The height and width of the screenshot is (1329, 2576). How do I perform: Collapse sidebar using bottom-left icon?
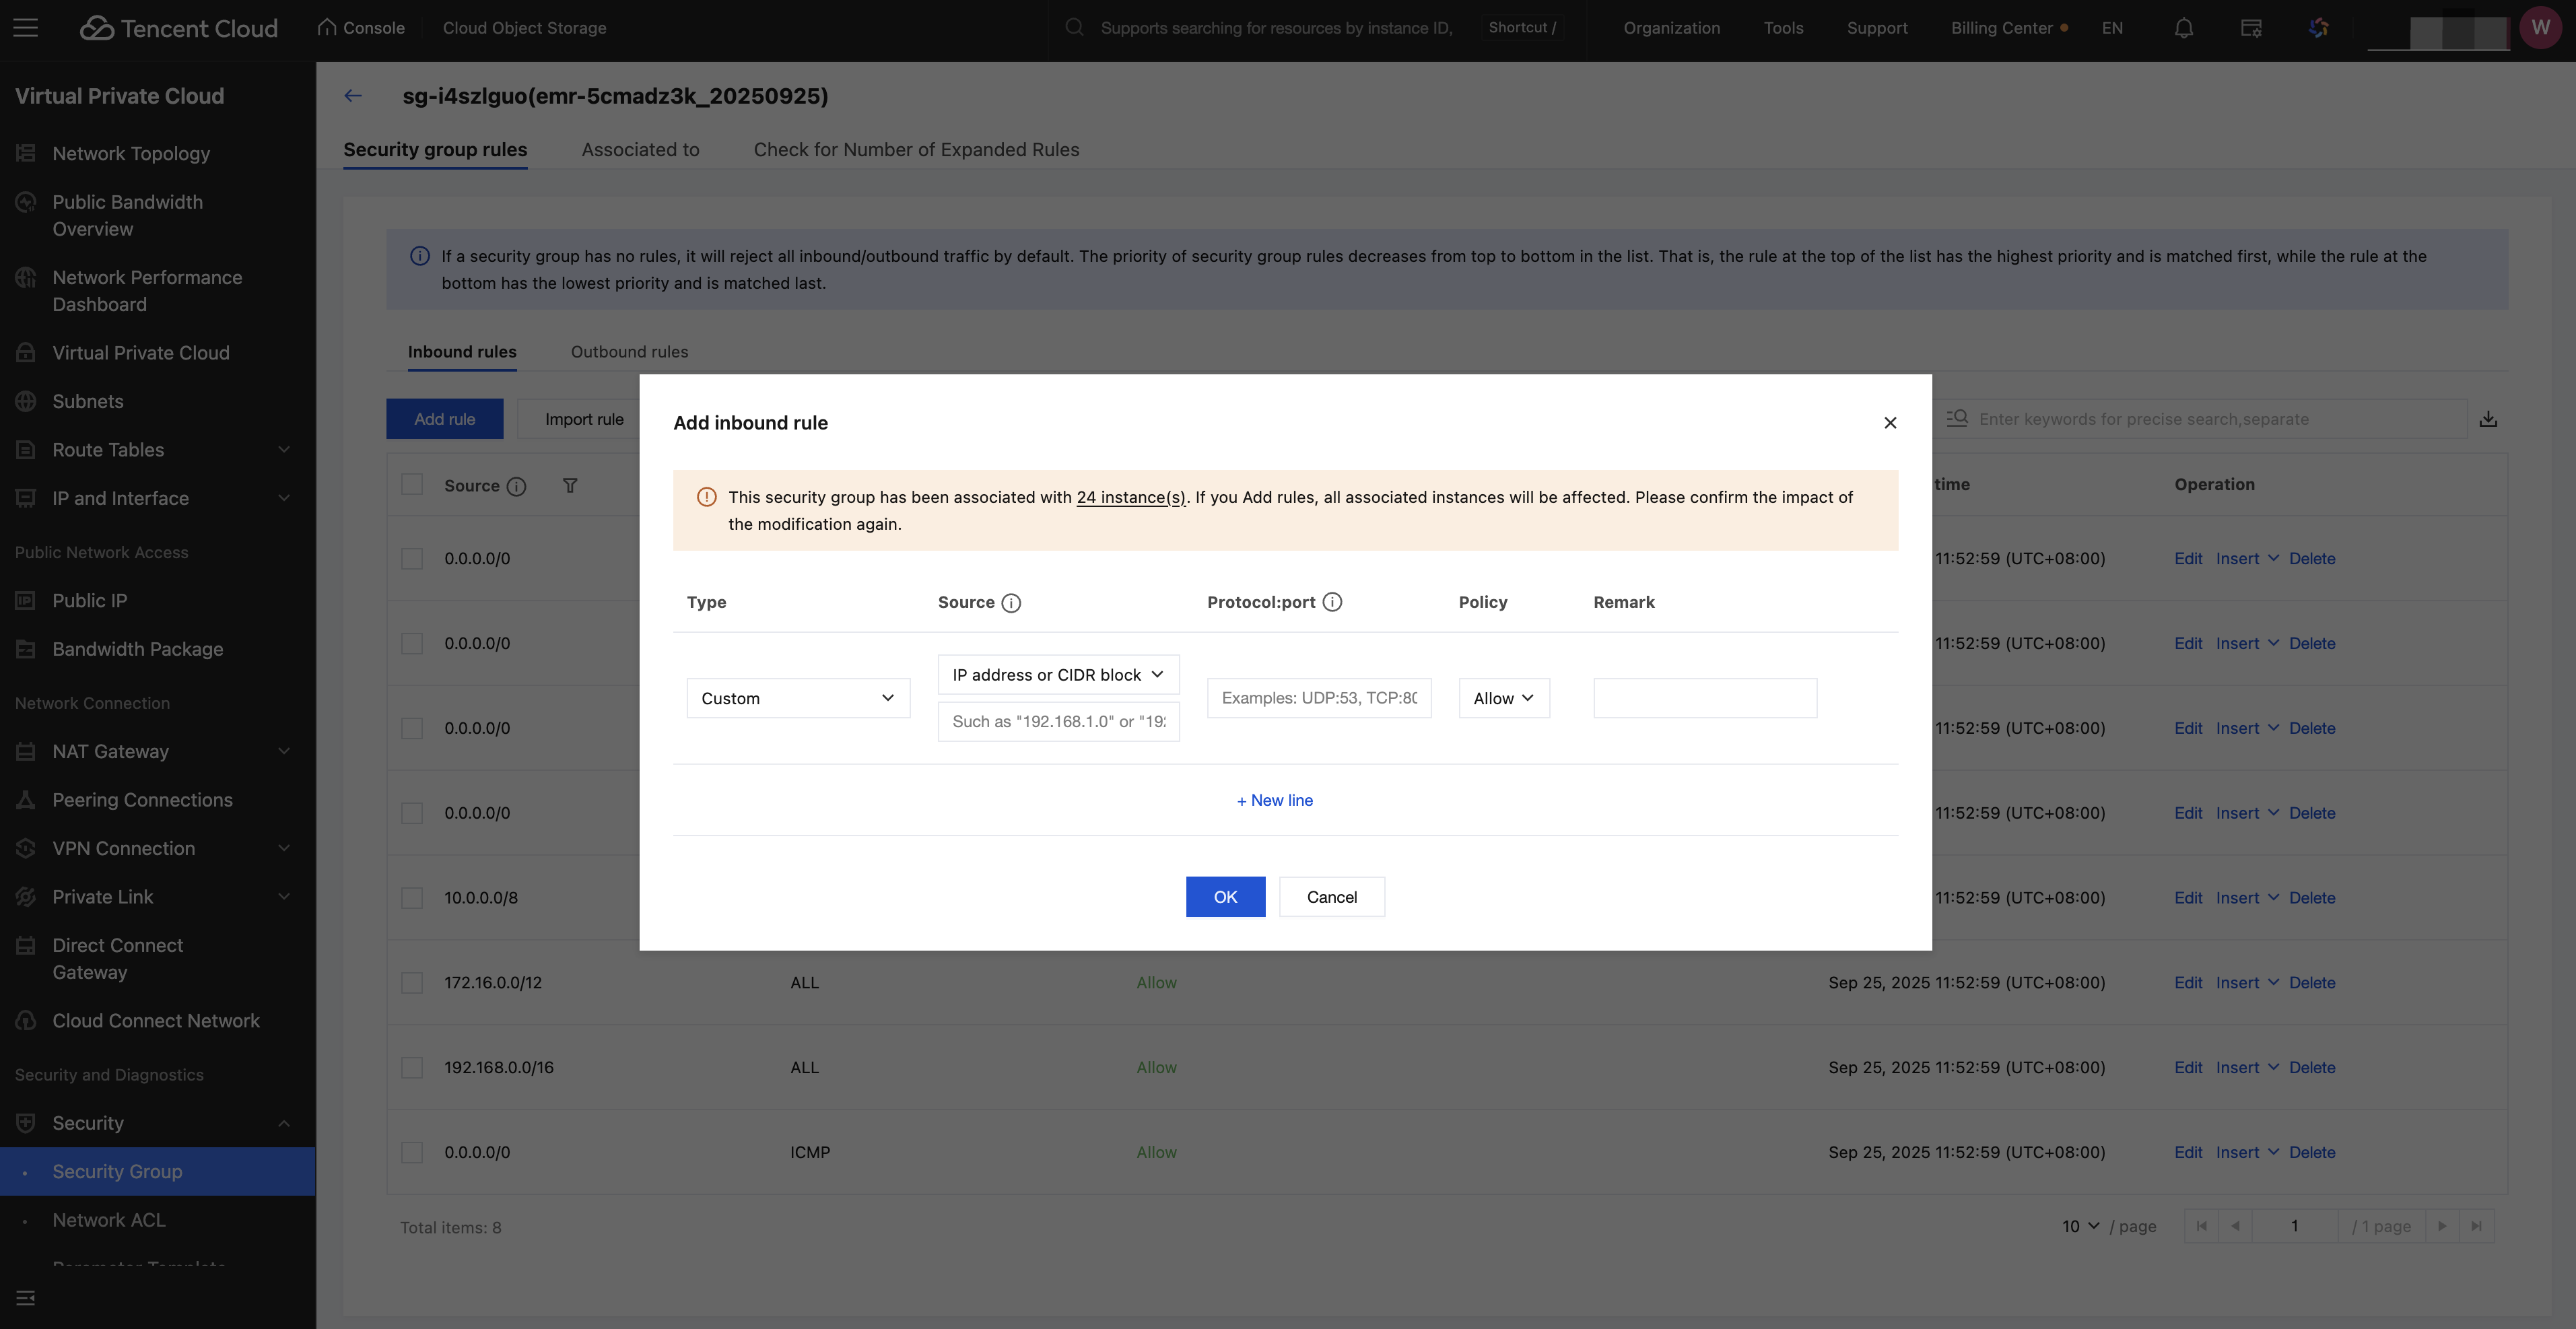[x=26, y=1298]
